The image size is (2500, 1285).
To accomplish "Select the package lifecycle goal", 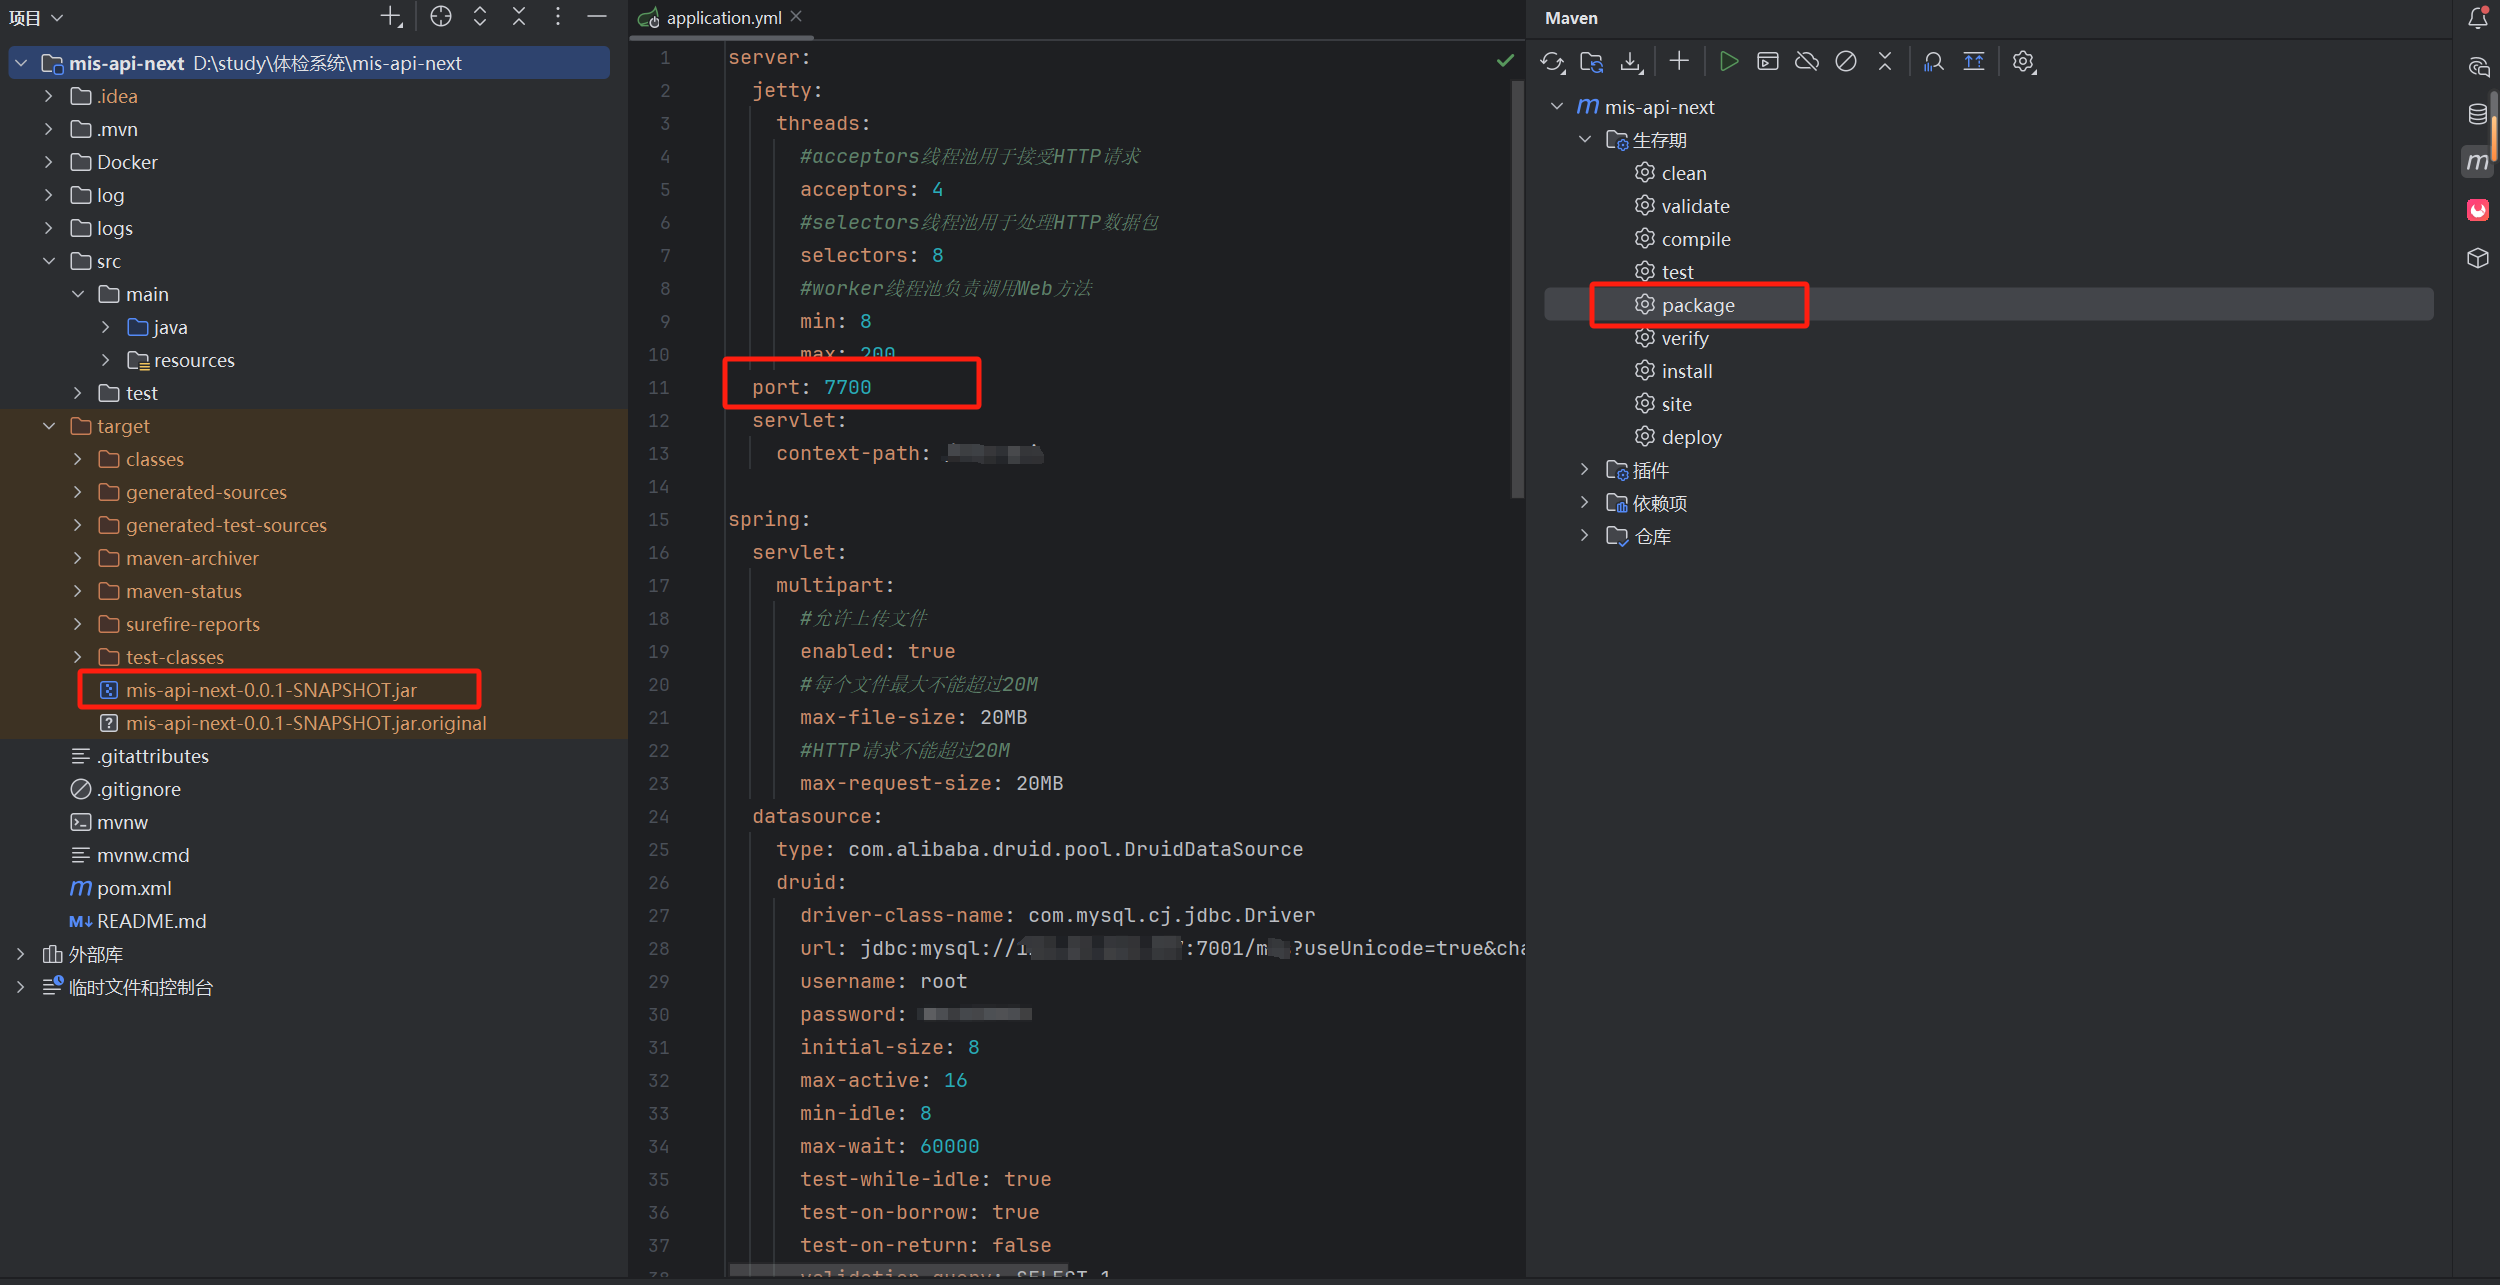I will tap(1697, 305).
